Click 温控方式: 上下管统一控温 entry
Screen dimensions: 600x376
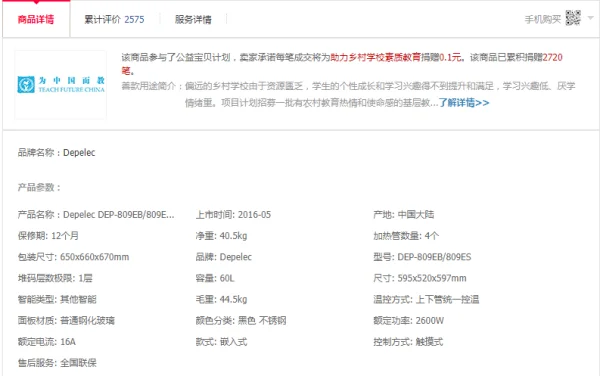click(x=426, y=299)
